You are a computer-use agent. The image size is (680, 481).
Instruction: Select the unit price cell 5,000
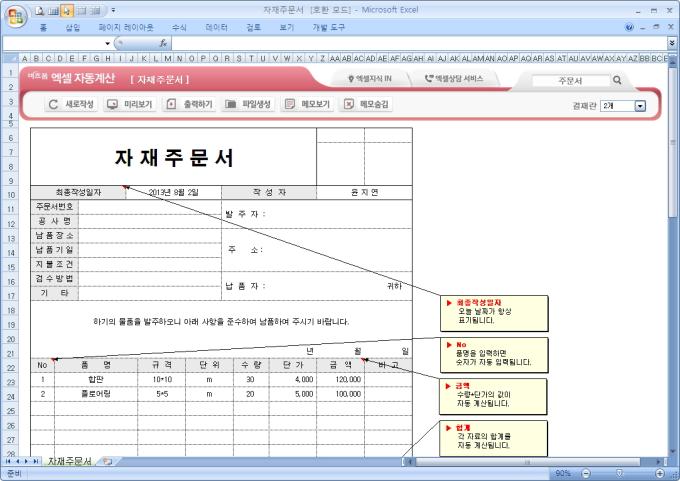(x=293, y=394)
